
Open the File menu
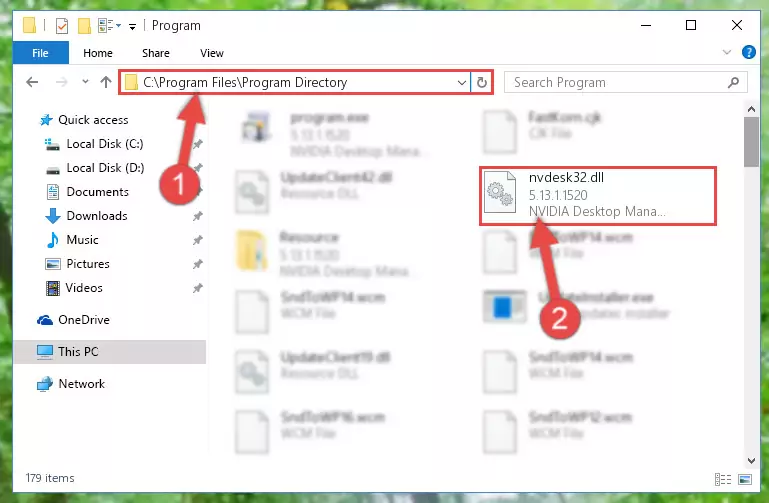pos(40,53)
